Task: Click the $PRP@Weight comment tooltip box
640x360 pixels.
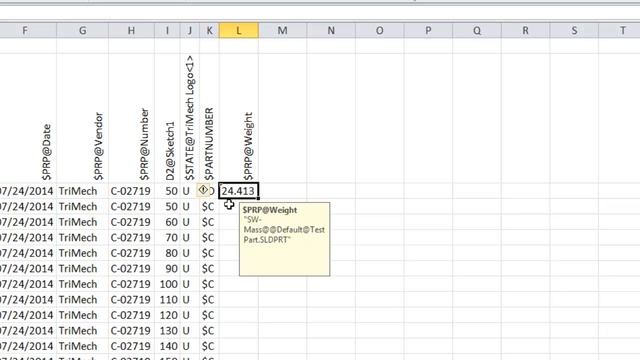Action: click(x=284, y=239)
